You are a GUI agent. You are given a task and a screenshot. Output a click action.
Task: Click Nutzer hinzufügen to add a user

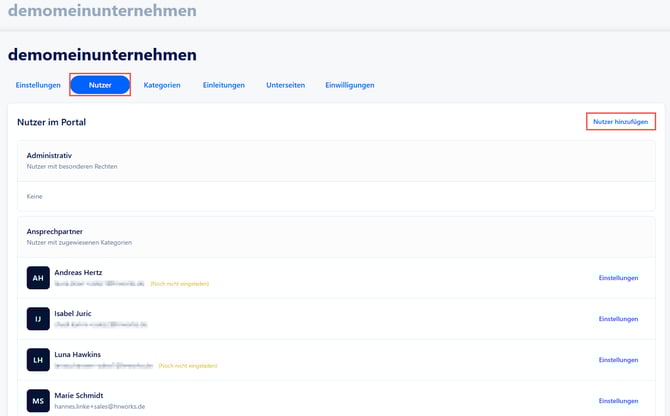point(620,122)
